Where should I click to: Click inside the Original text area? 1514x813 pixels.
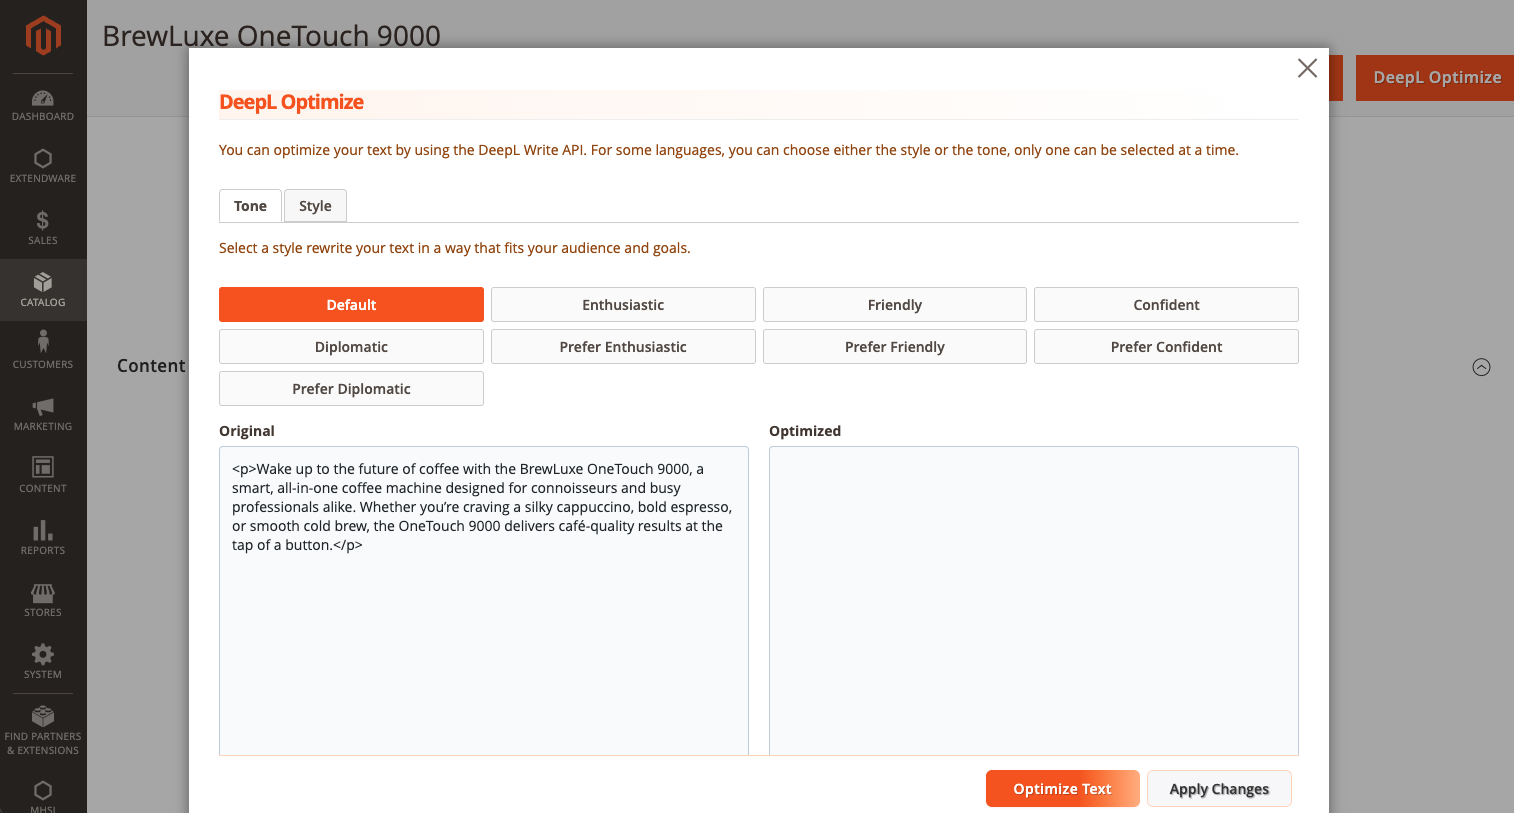click(484, 601)
